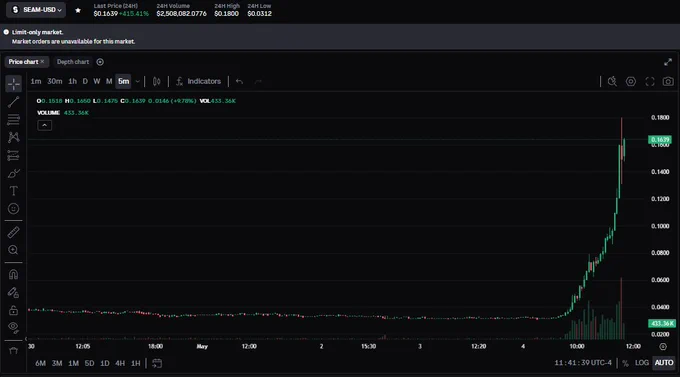The width and height of the screenshot is (680, 377).
Task: Switch to the daily D interval
Action: tap(85, 81)
